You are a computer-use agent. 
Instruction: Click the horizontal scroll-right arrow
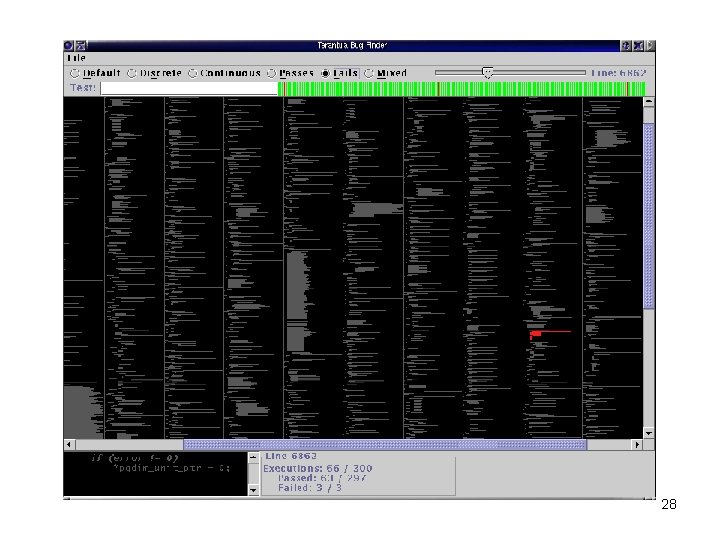637,444
